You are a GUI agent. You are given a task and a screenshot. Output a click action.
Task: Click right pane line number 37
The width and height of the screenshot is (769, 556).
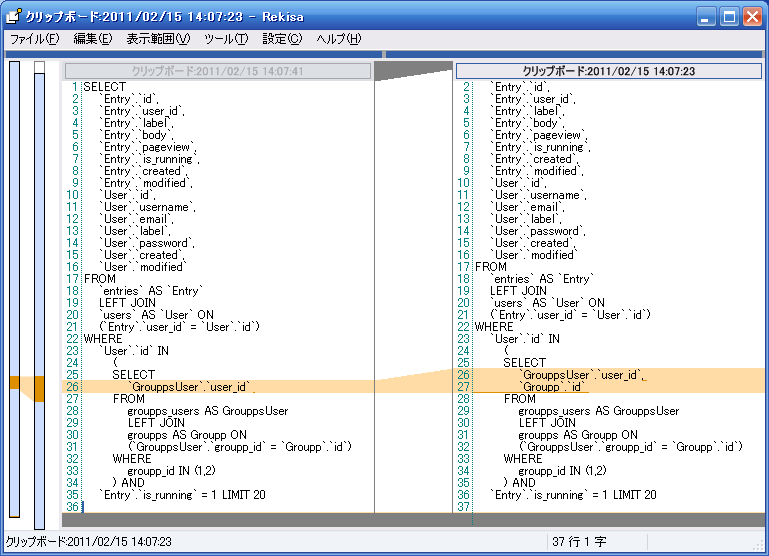pos(463,506)
